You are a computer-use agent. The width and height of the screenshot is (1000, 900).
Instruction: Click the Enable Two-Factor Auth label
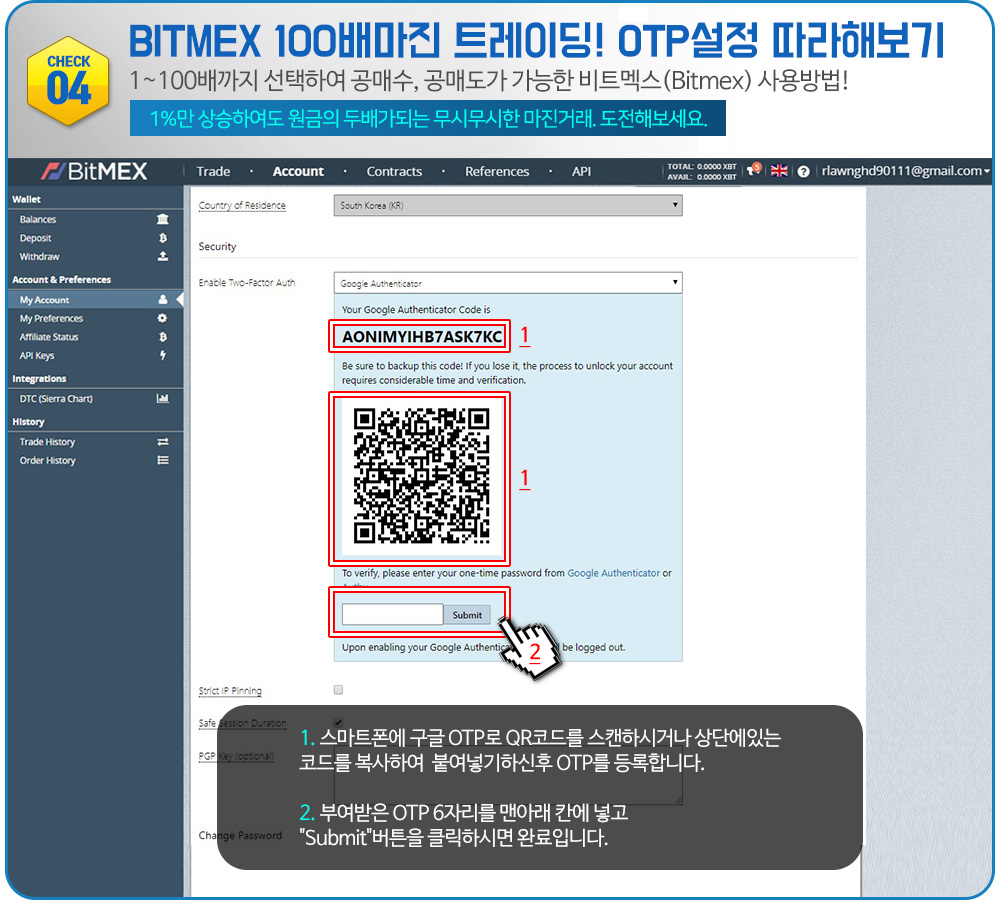(x=247, y=283)
